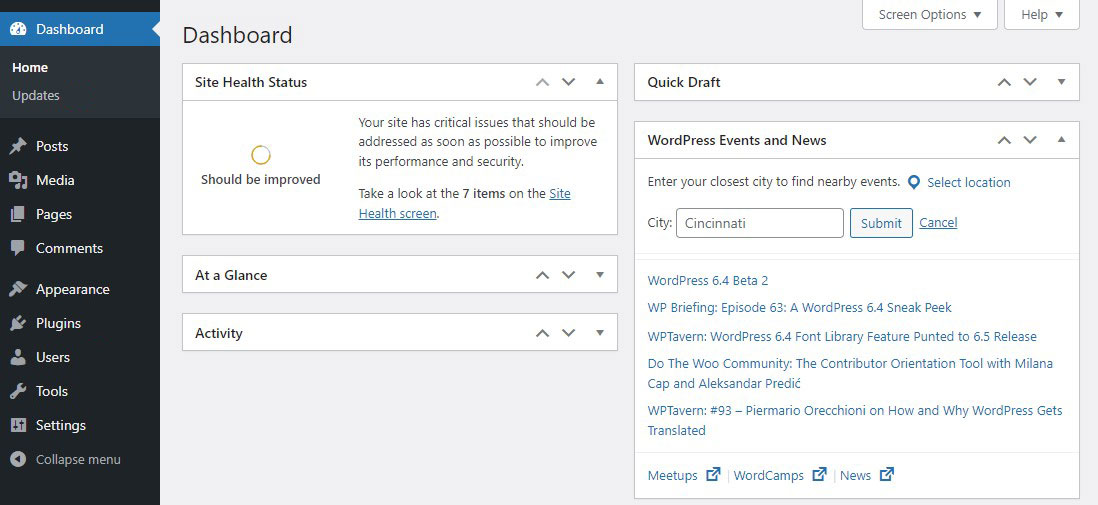Open the Plugins plug icon
Viewport: 1098px width, 505px height.
coord(18,323)
